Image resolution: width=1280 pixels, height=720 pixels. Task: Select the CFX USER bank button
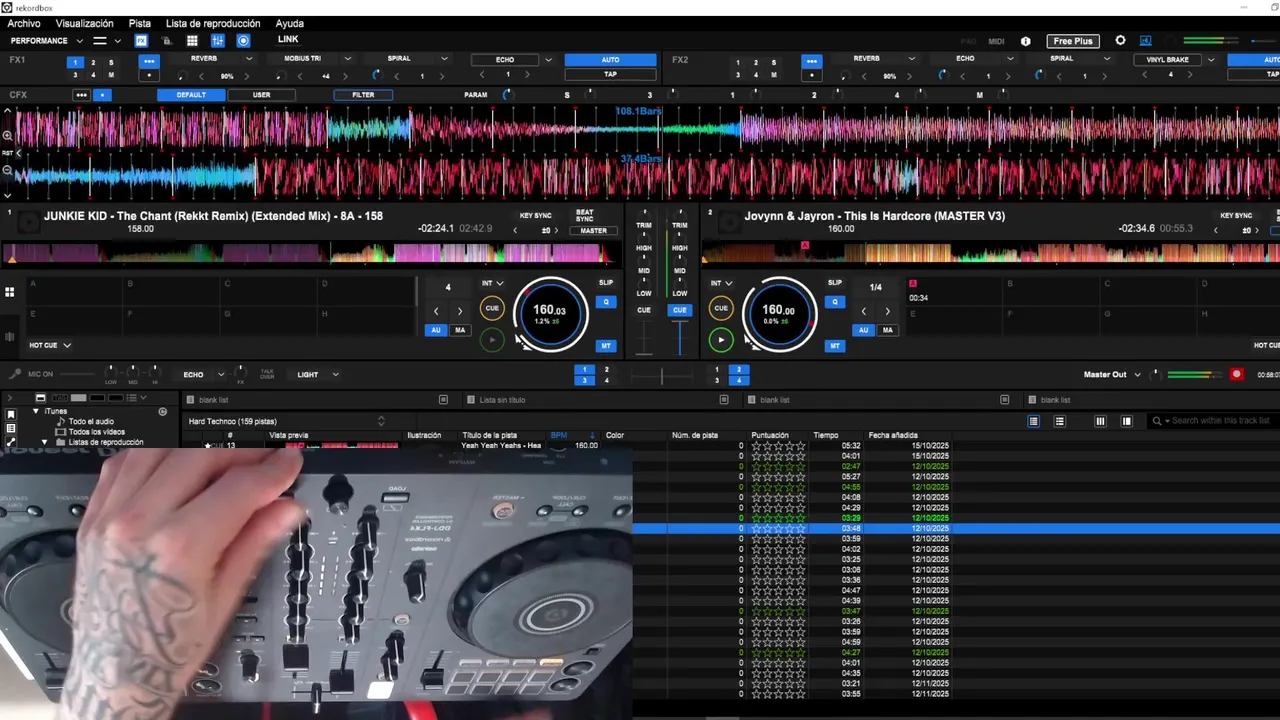pos(261,95)
